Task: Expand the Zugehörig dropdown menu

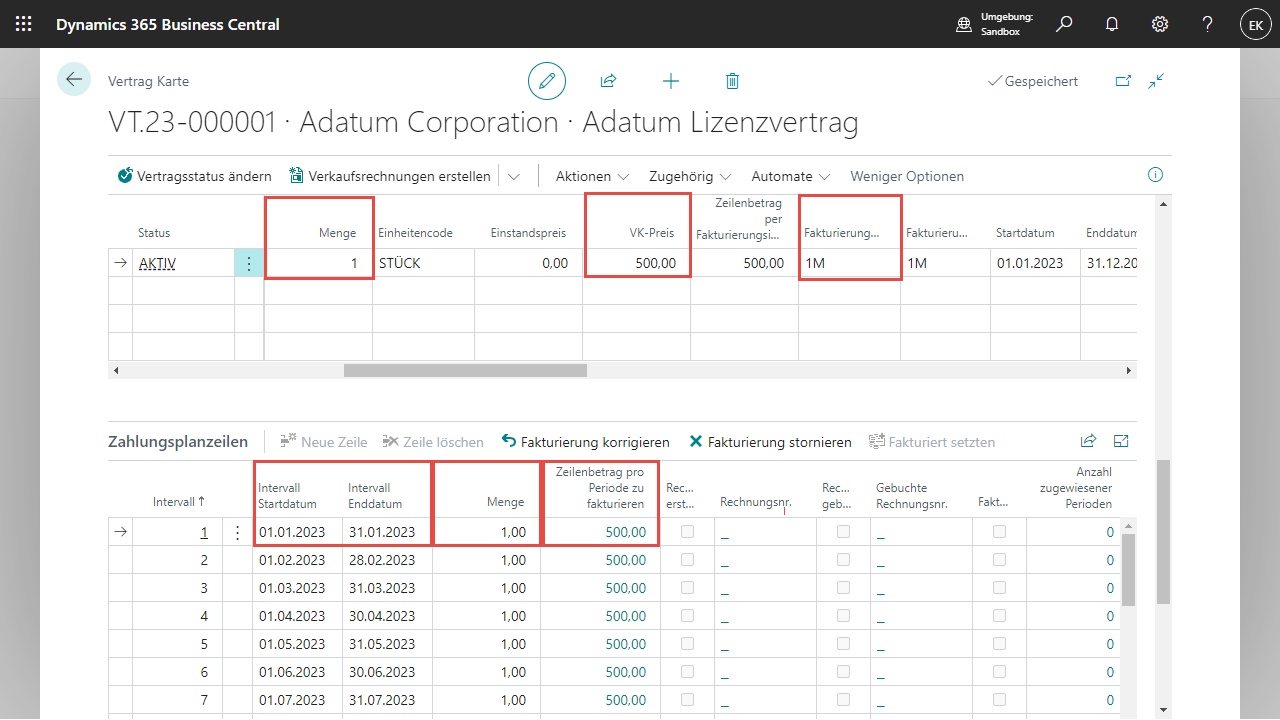Action: 690,176
